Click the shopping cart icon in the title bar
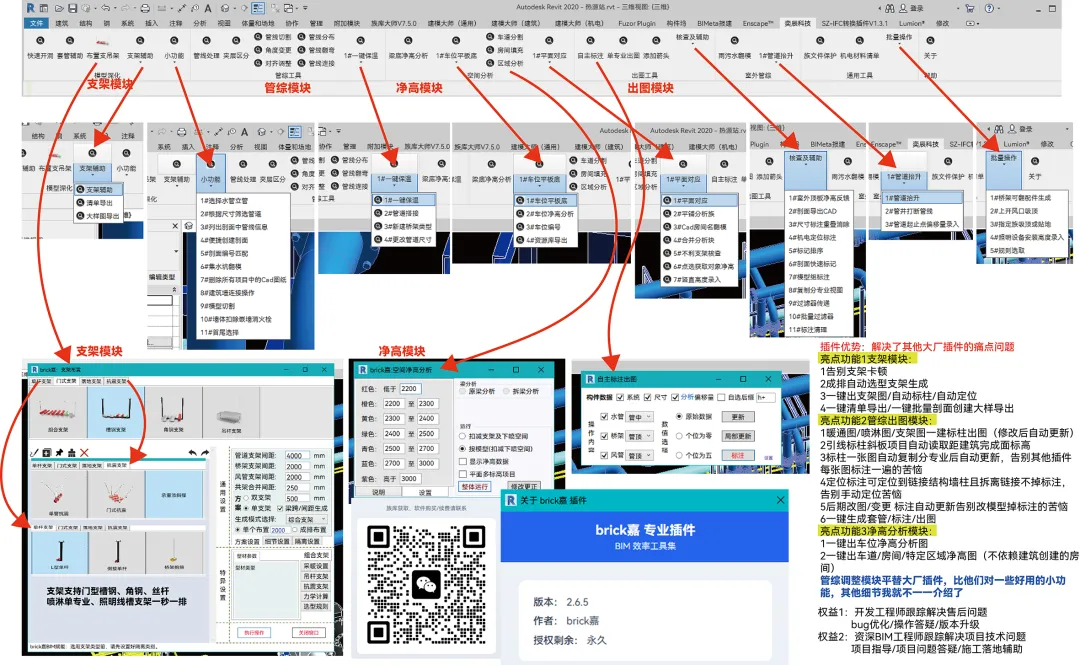 (970, 8)
